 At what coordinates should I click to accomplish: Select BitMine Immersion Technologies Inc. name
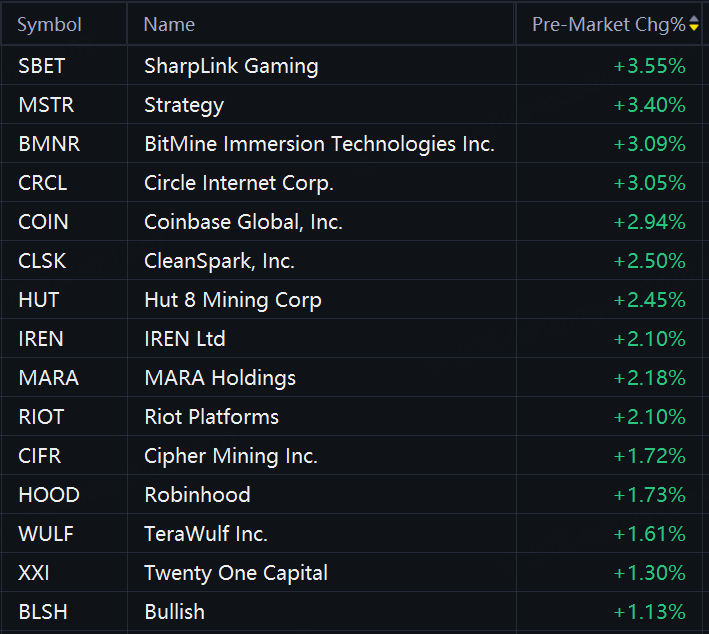(319, 144)
